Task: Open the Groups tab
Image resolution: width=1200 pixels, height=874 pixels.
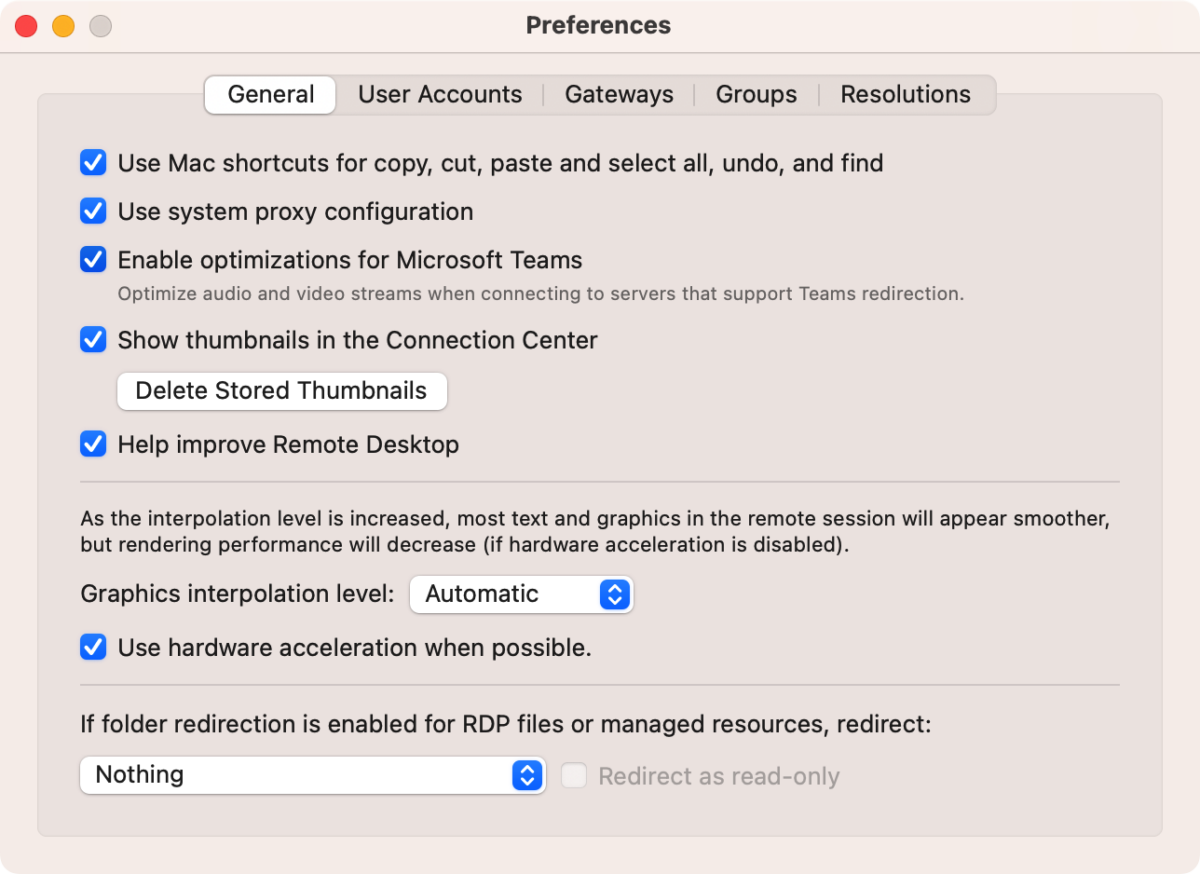Action: 756,95
